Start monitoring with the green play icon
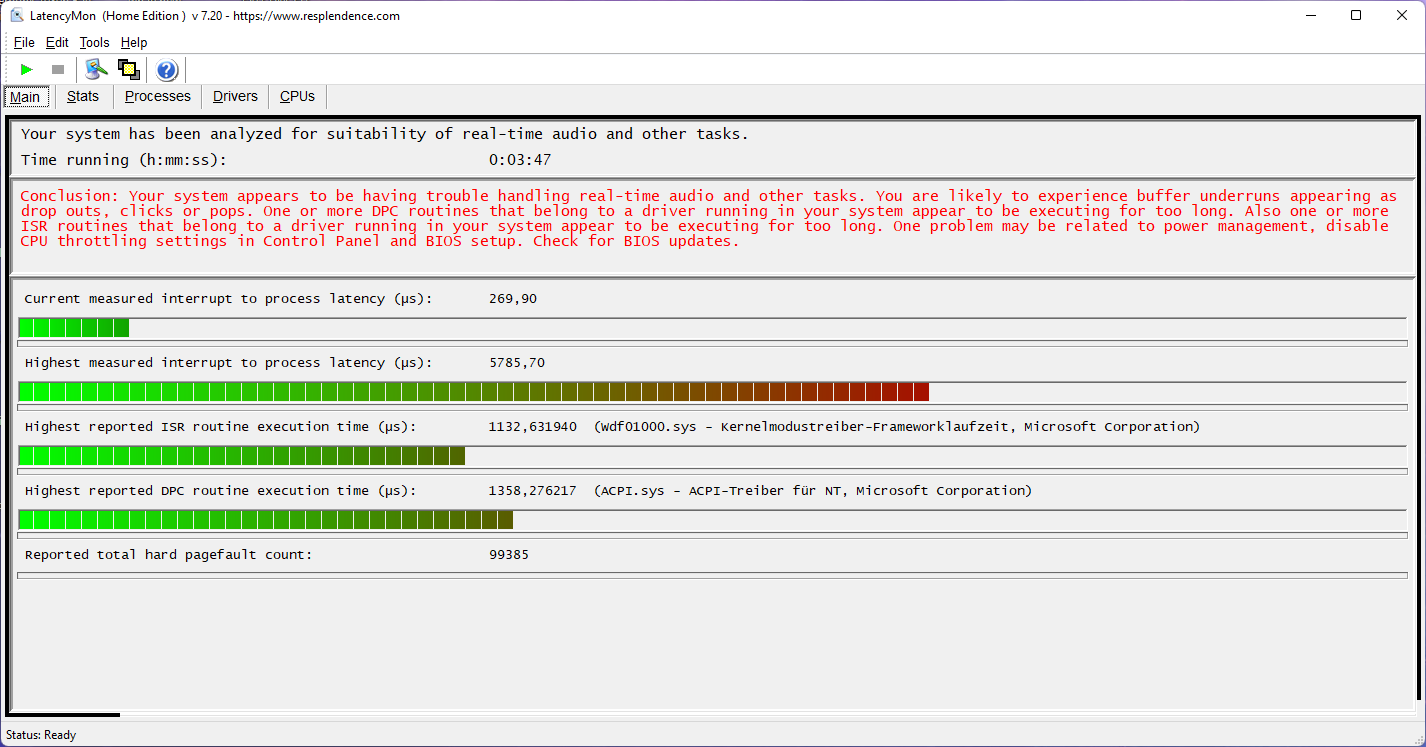 coord(27,69)
